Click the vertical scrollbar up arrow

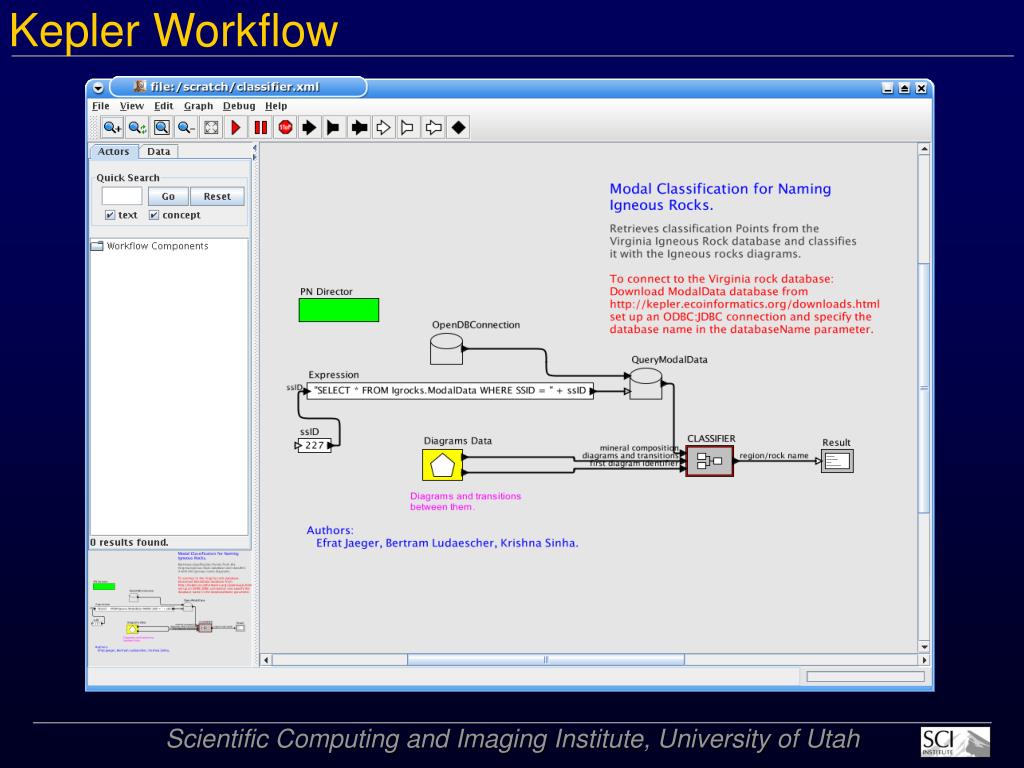[x=924, y=149]
